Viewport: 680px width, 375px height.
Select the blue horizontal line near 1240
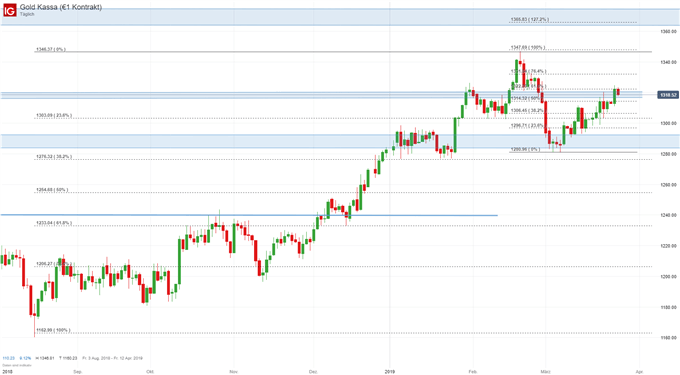point(249,215)
